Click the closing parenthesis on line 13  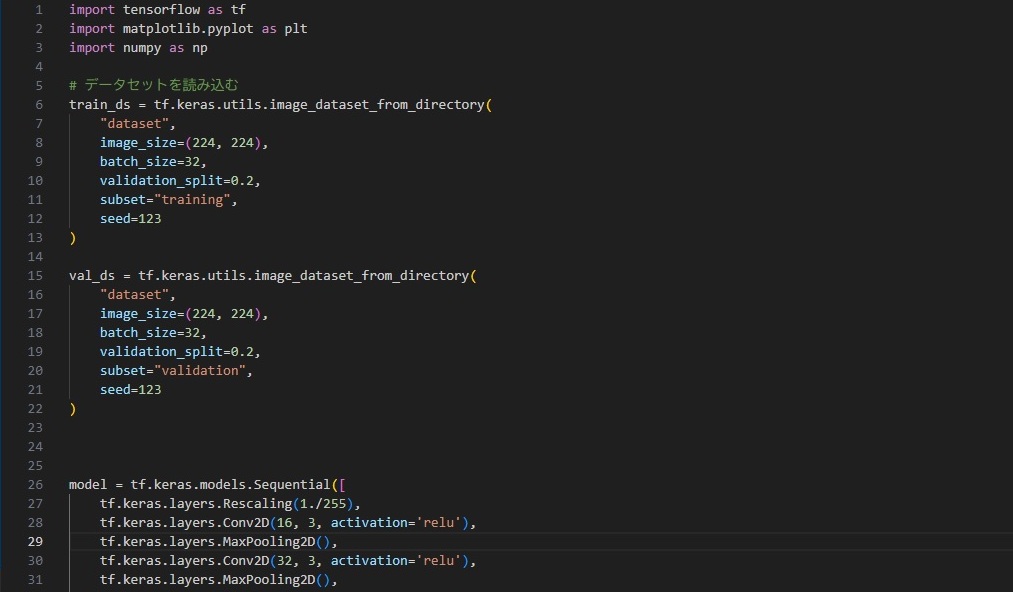coord(70,237)
